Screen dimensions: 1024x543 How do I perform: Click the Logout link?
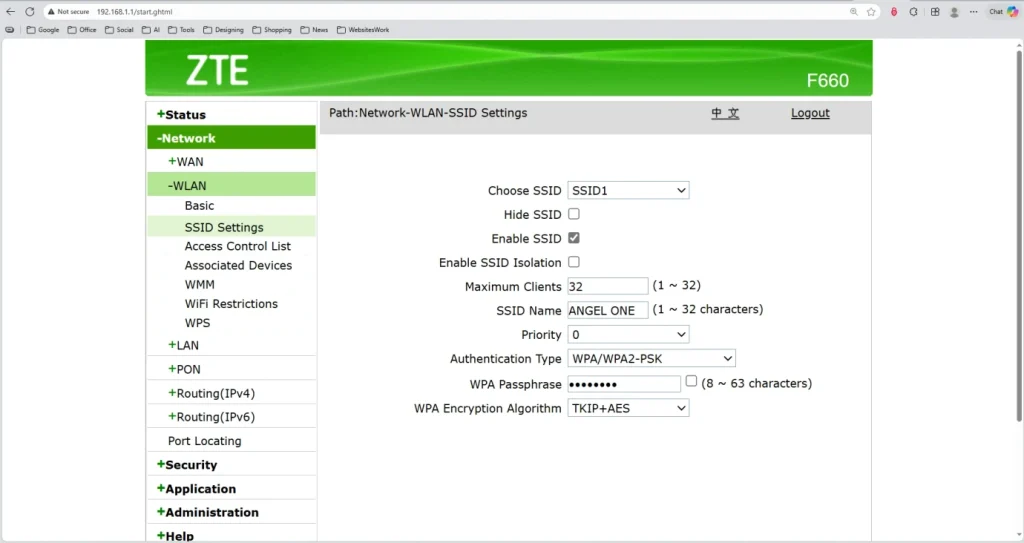[810, 113]
